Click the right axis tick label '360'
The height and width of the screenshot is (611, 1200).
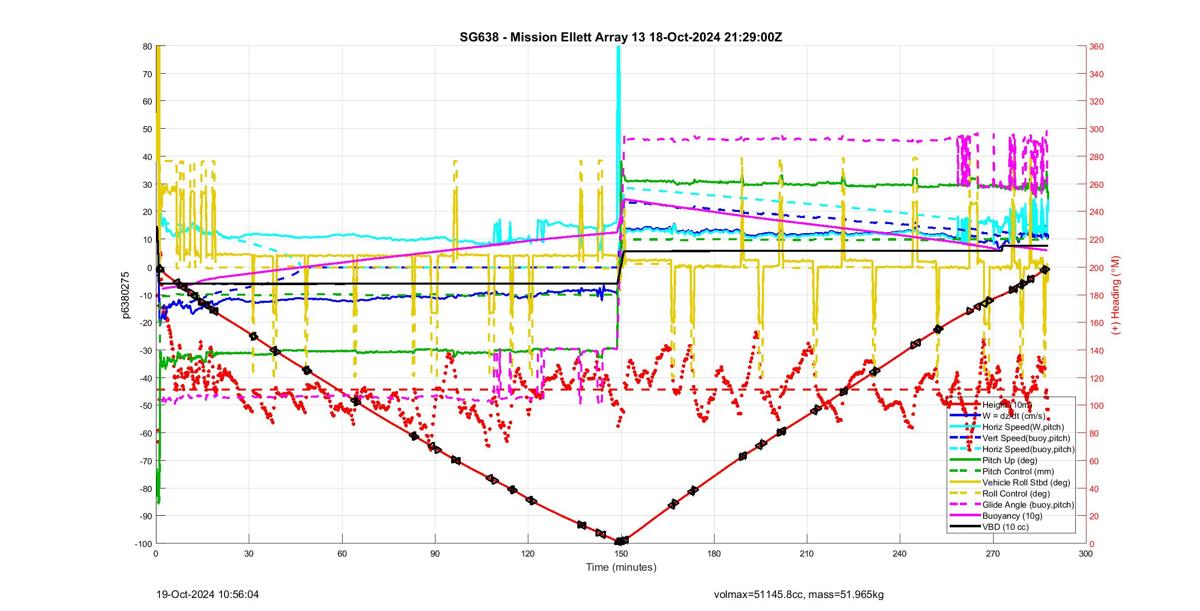click(1098, 47)
